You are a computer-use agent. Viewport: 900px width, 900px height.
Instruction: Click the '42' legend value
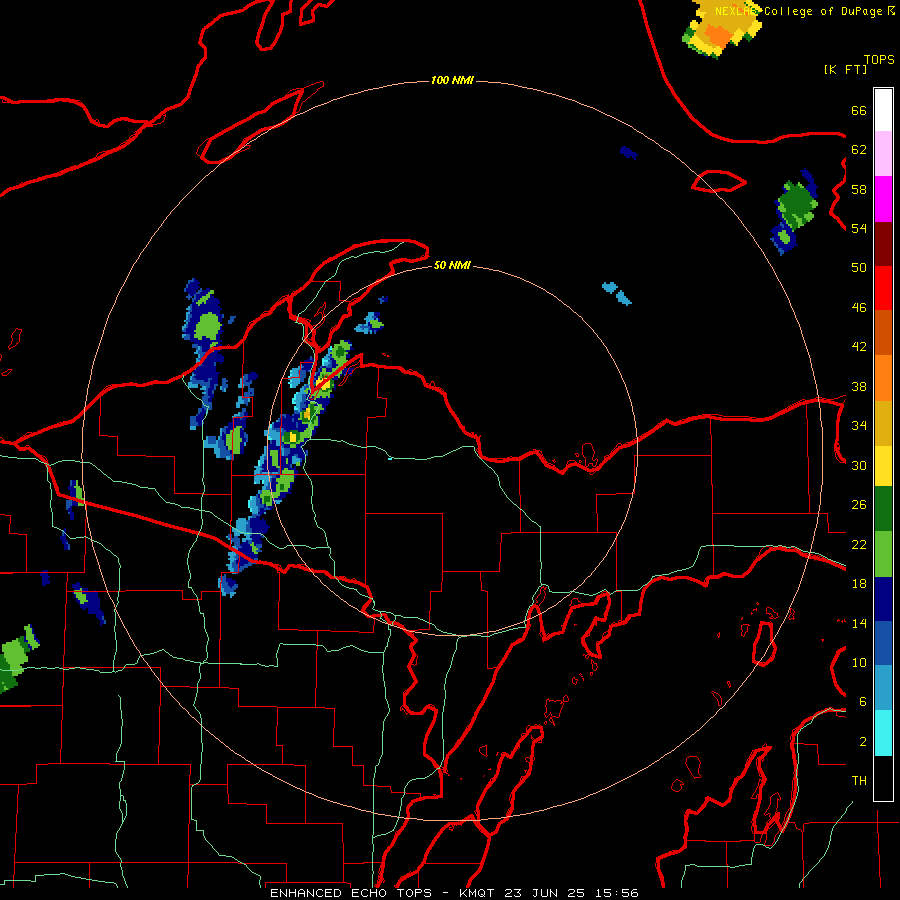click(x=859, y=347)
